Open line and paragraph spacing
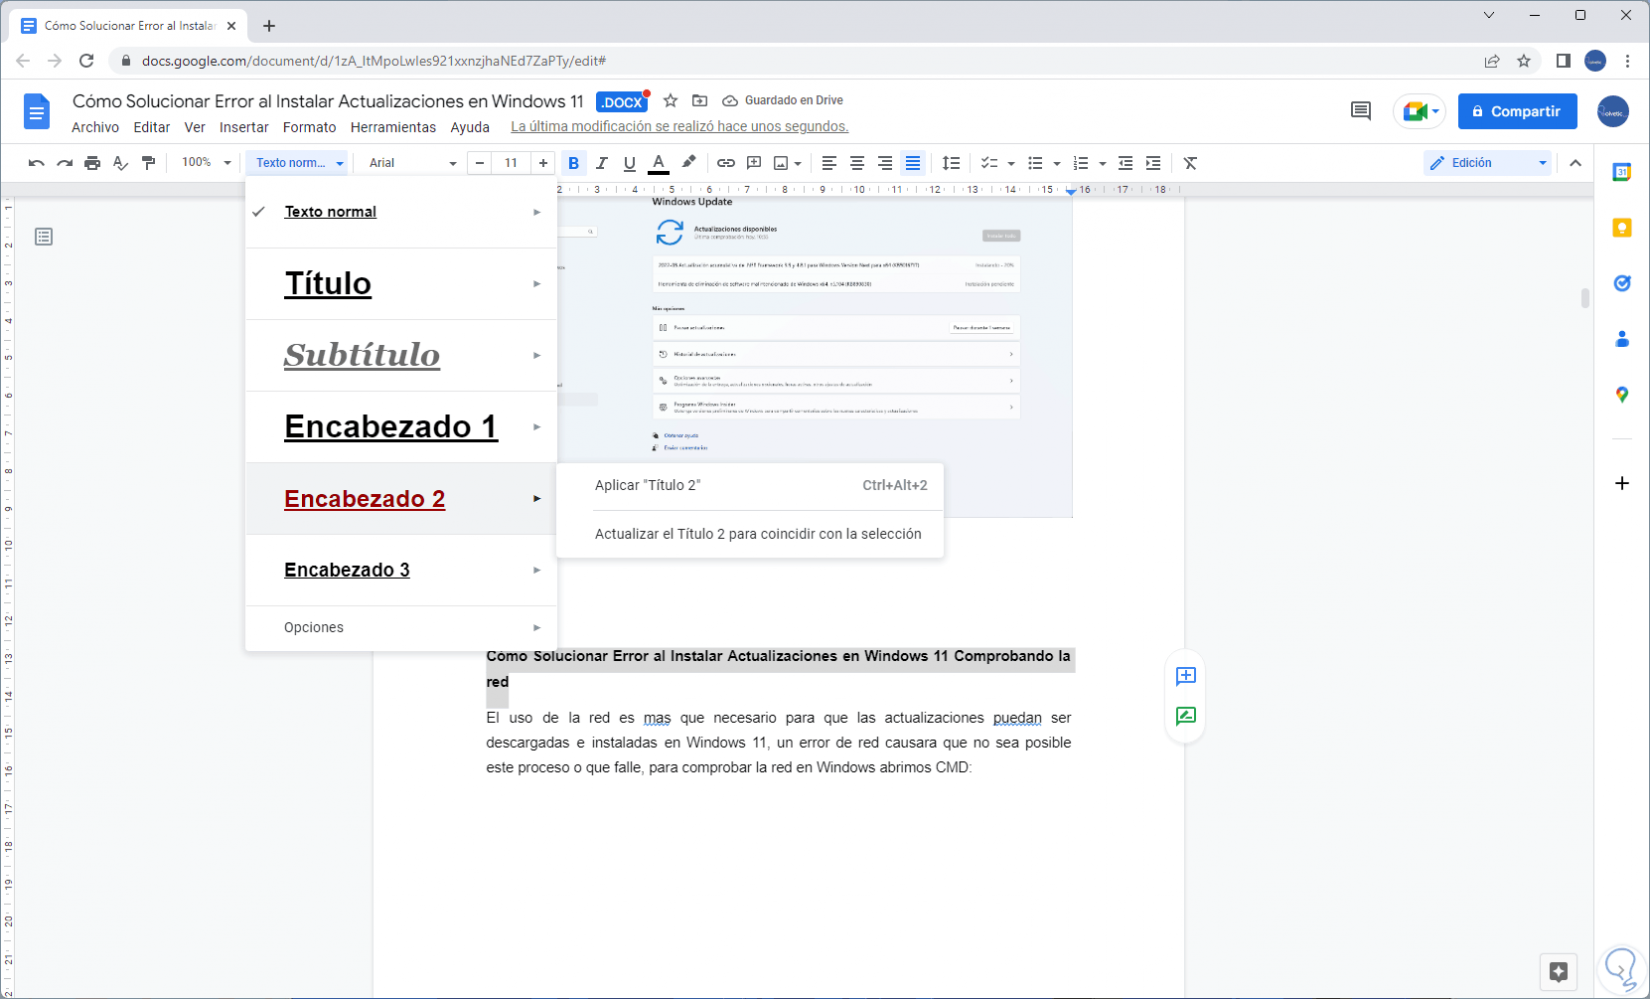Viewport: 1650px width, 999px height. click(951, 163)
